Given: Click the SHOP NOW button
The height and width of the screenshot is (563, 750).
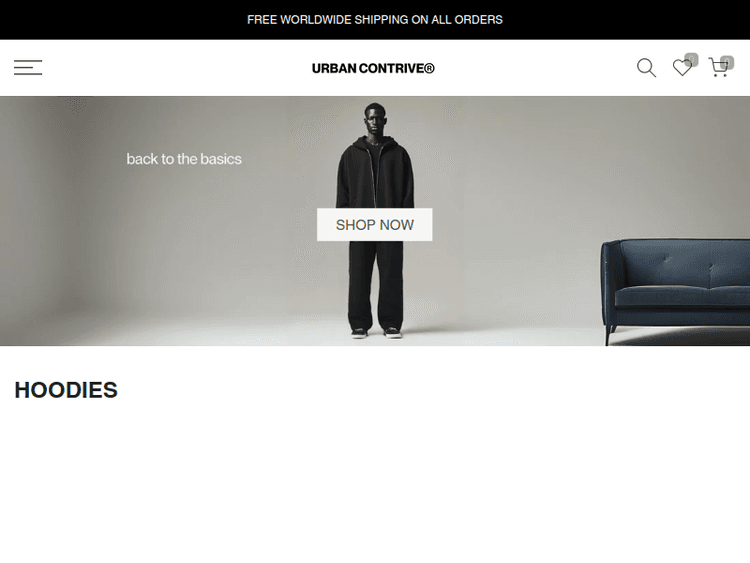Looking at the screenshot, I should (x=375, y=224).
